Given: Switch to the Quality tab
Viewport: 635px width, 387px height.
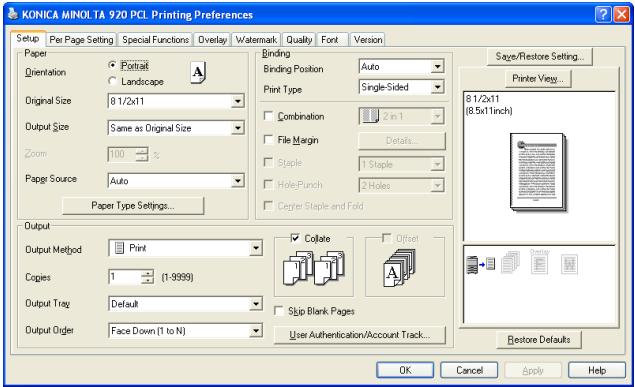Looking at the screenshot, I should tap(299, 40).
